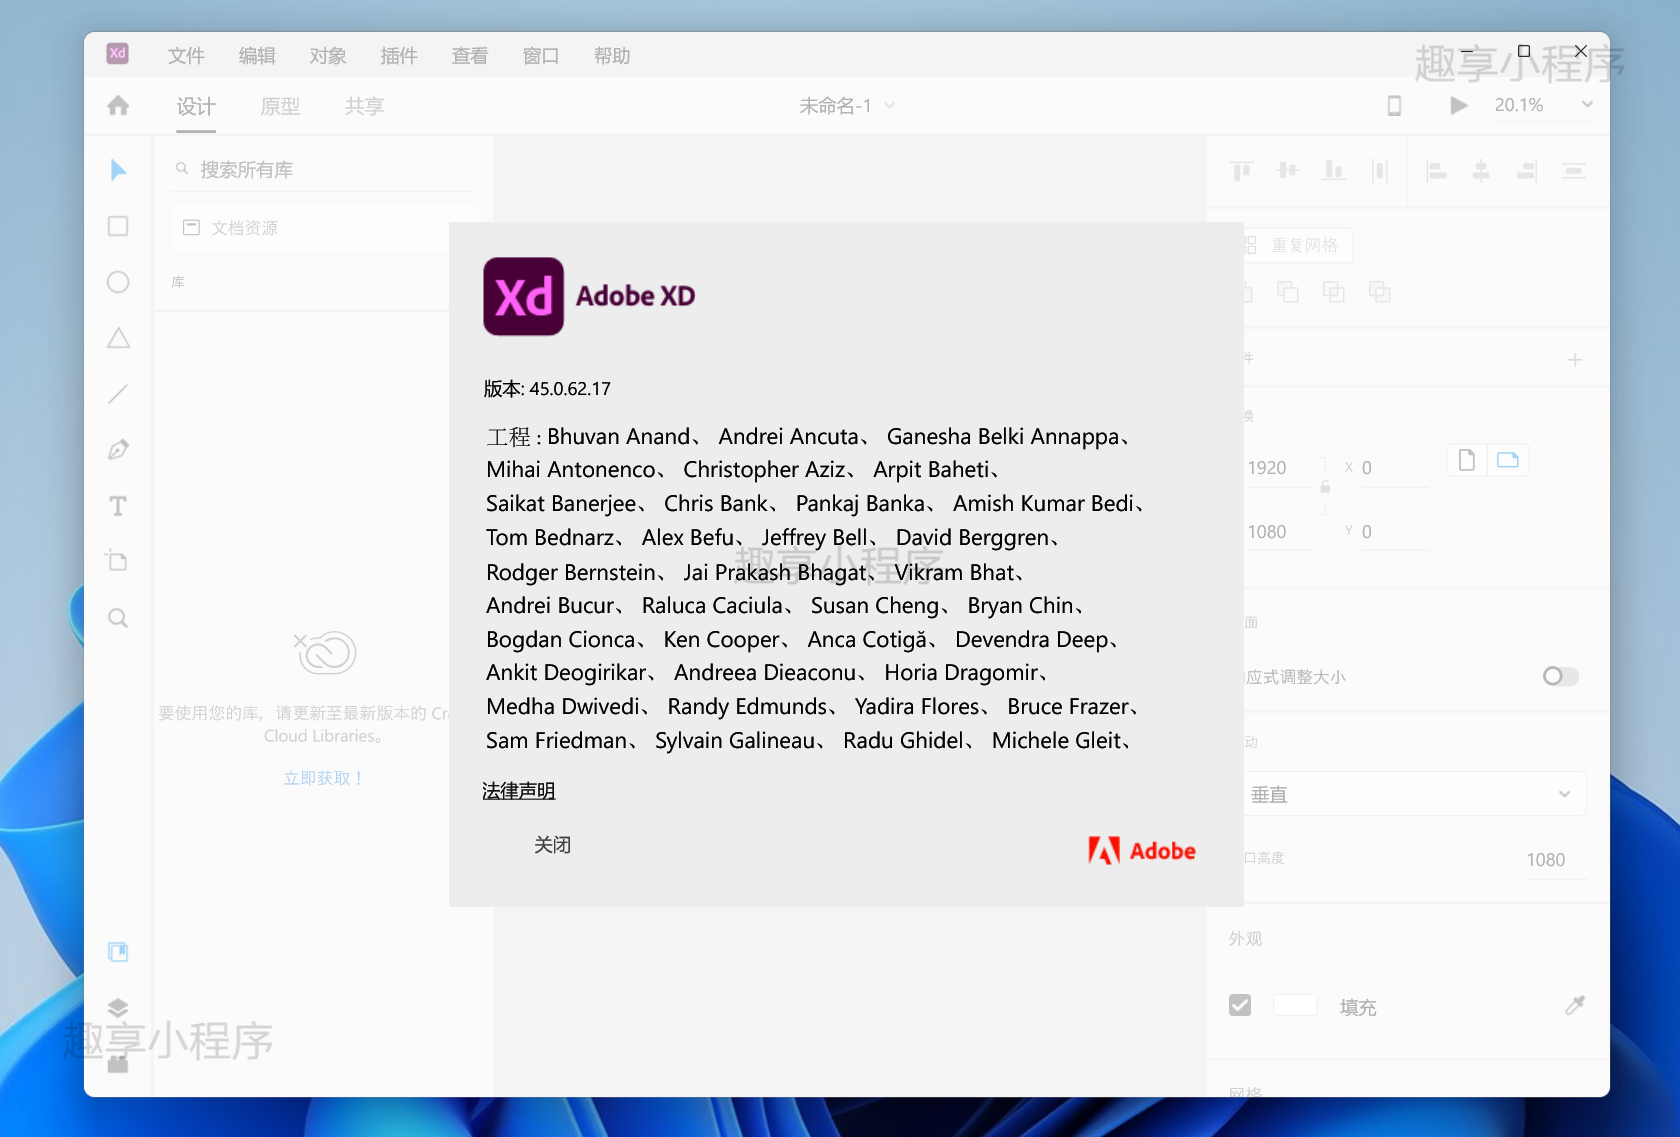Click the Adobe logo in dialog
This screenshot has height=1137, width=1680.
tap(1142, 850)
